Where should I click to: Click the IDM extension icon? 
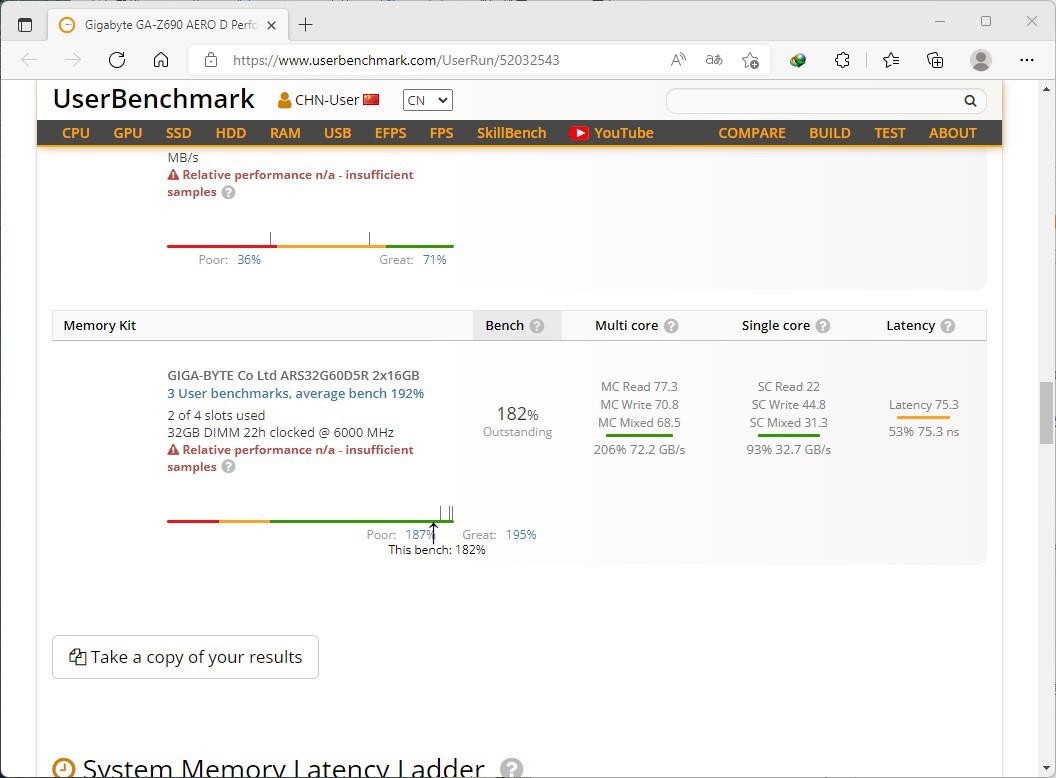pos(798,60)
